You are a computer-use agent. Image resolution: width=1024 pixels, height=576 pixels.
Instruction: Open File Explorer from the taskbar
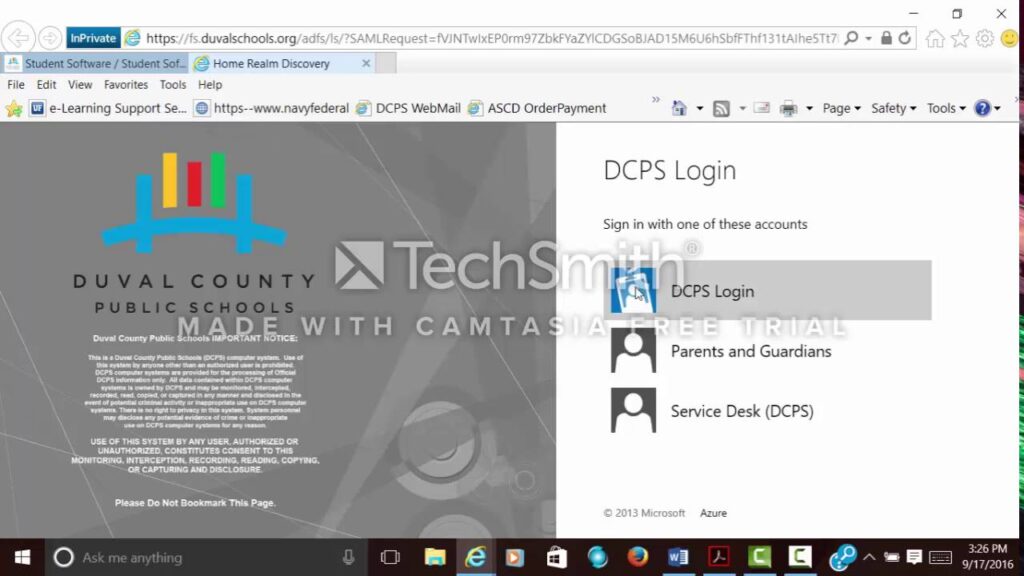[x=435, y=558]
